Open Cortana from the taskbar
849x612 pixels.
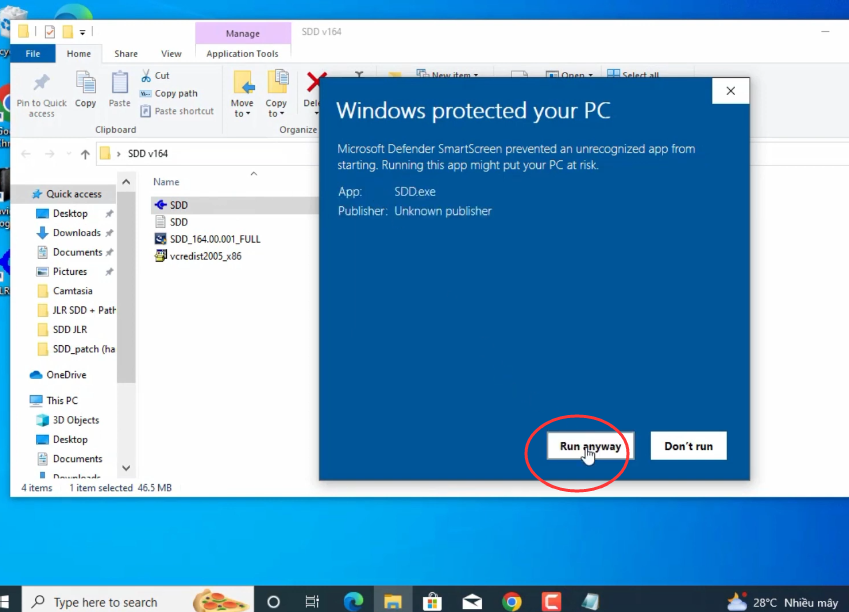pyautogui.click(x=273, y=602)
